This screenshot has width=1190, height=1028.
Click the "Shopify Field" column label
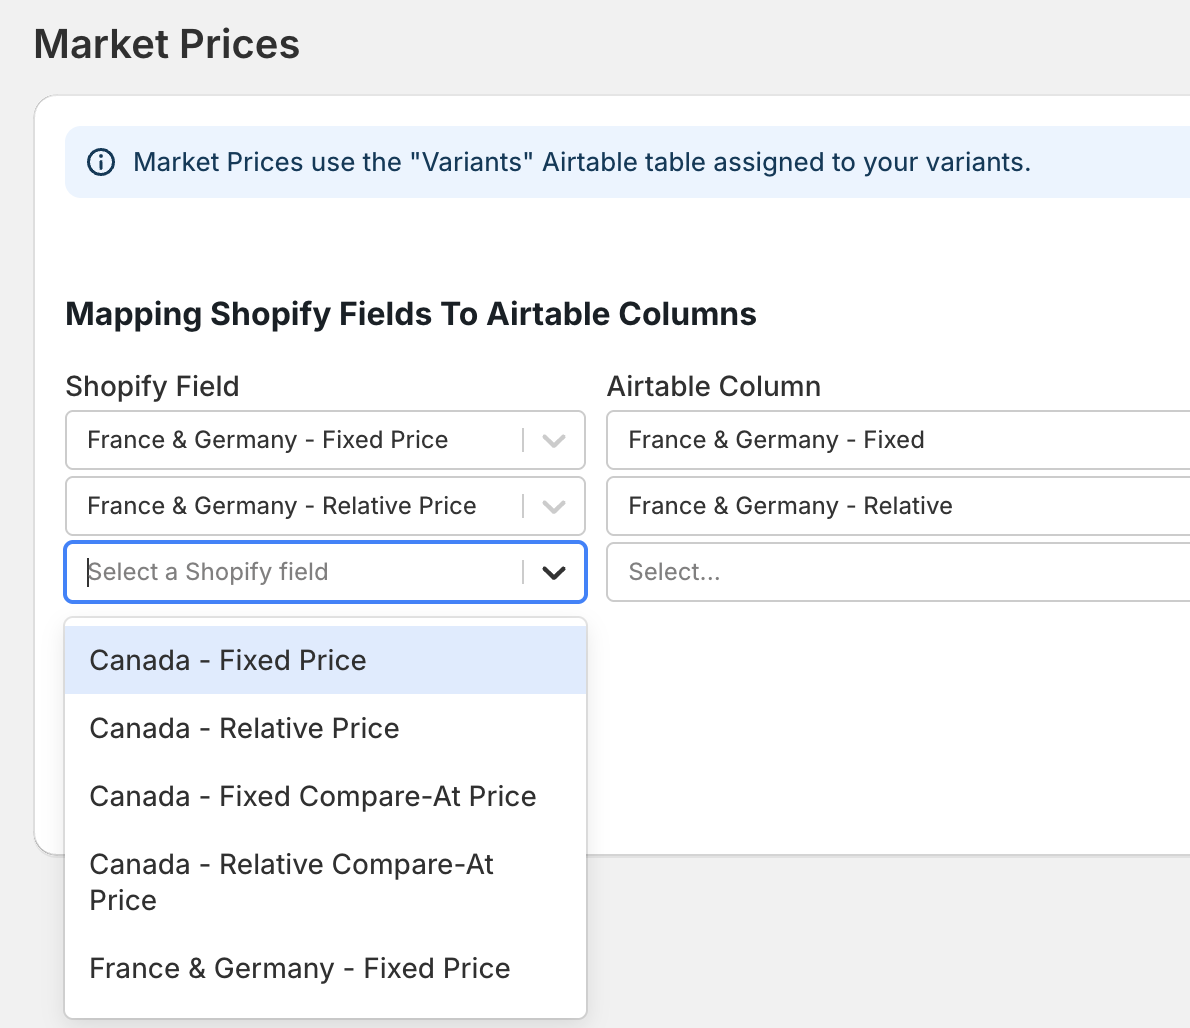(152, 386)
